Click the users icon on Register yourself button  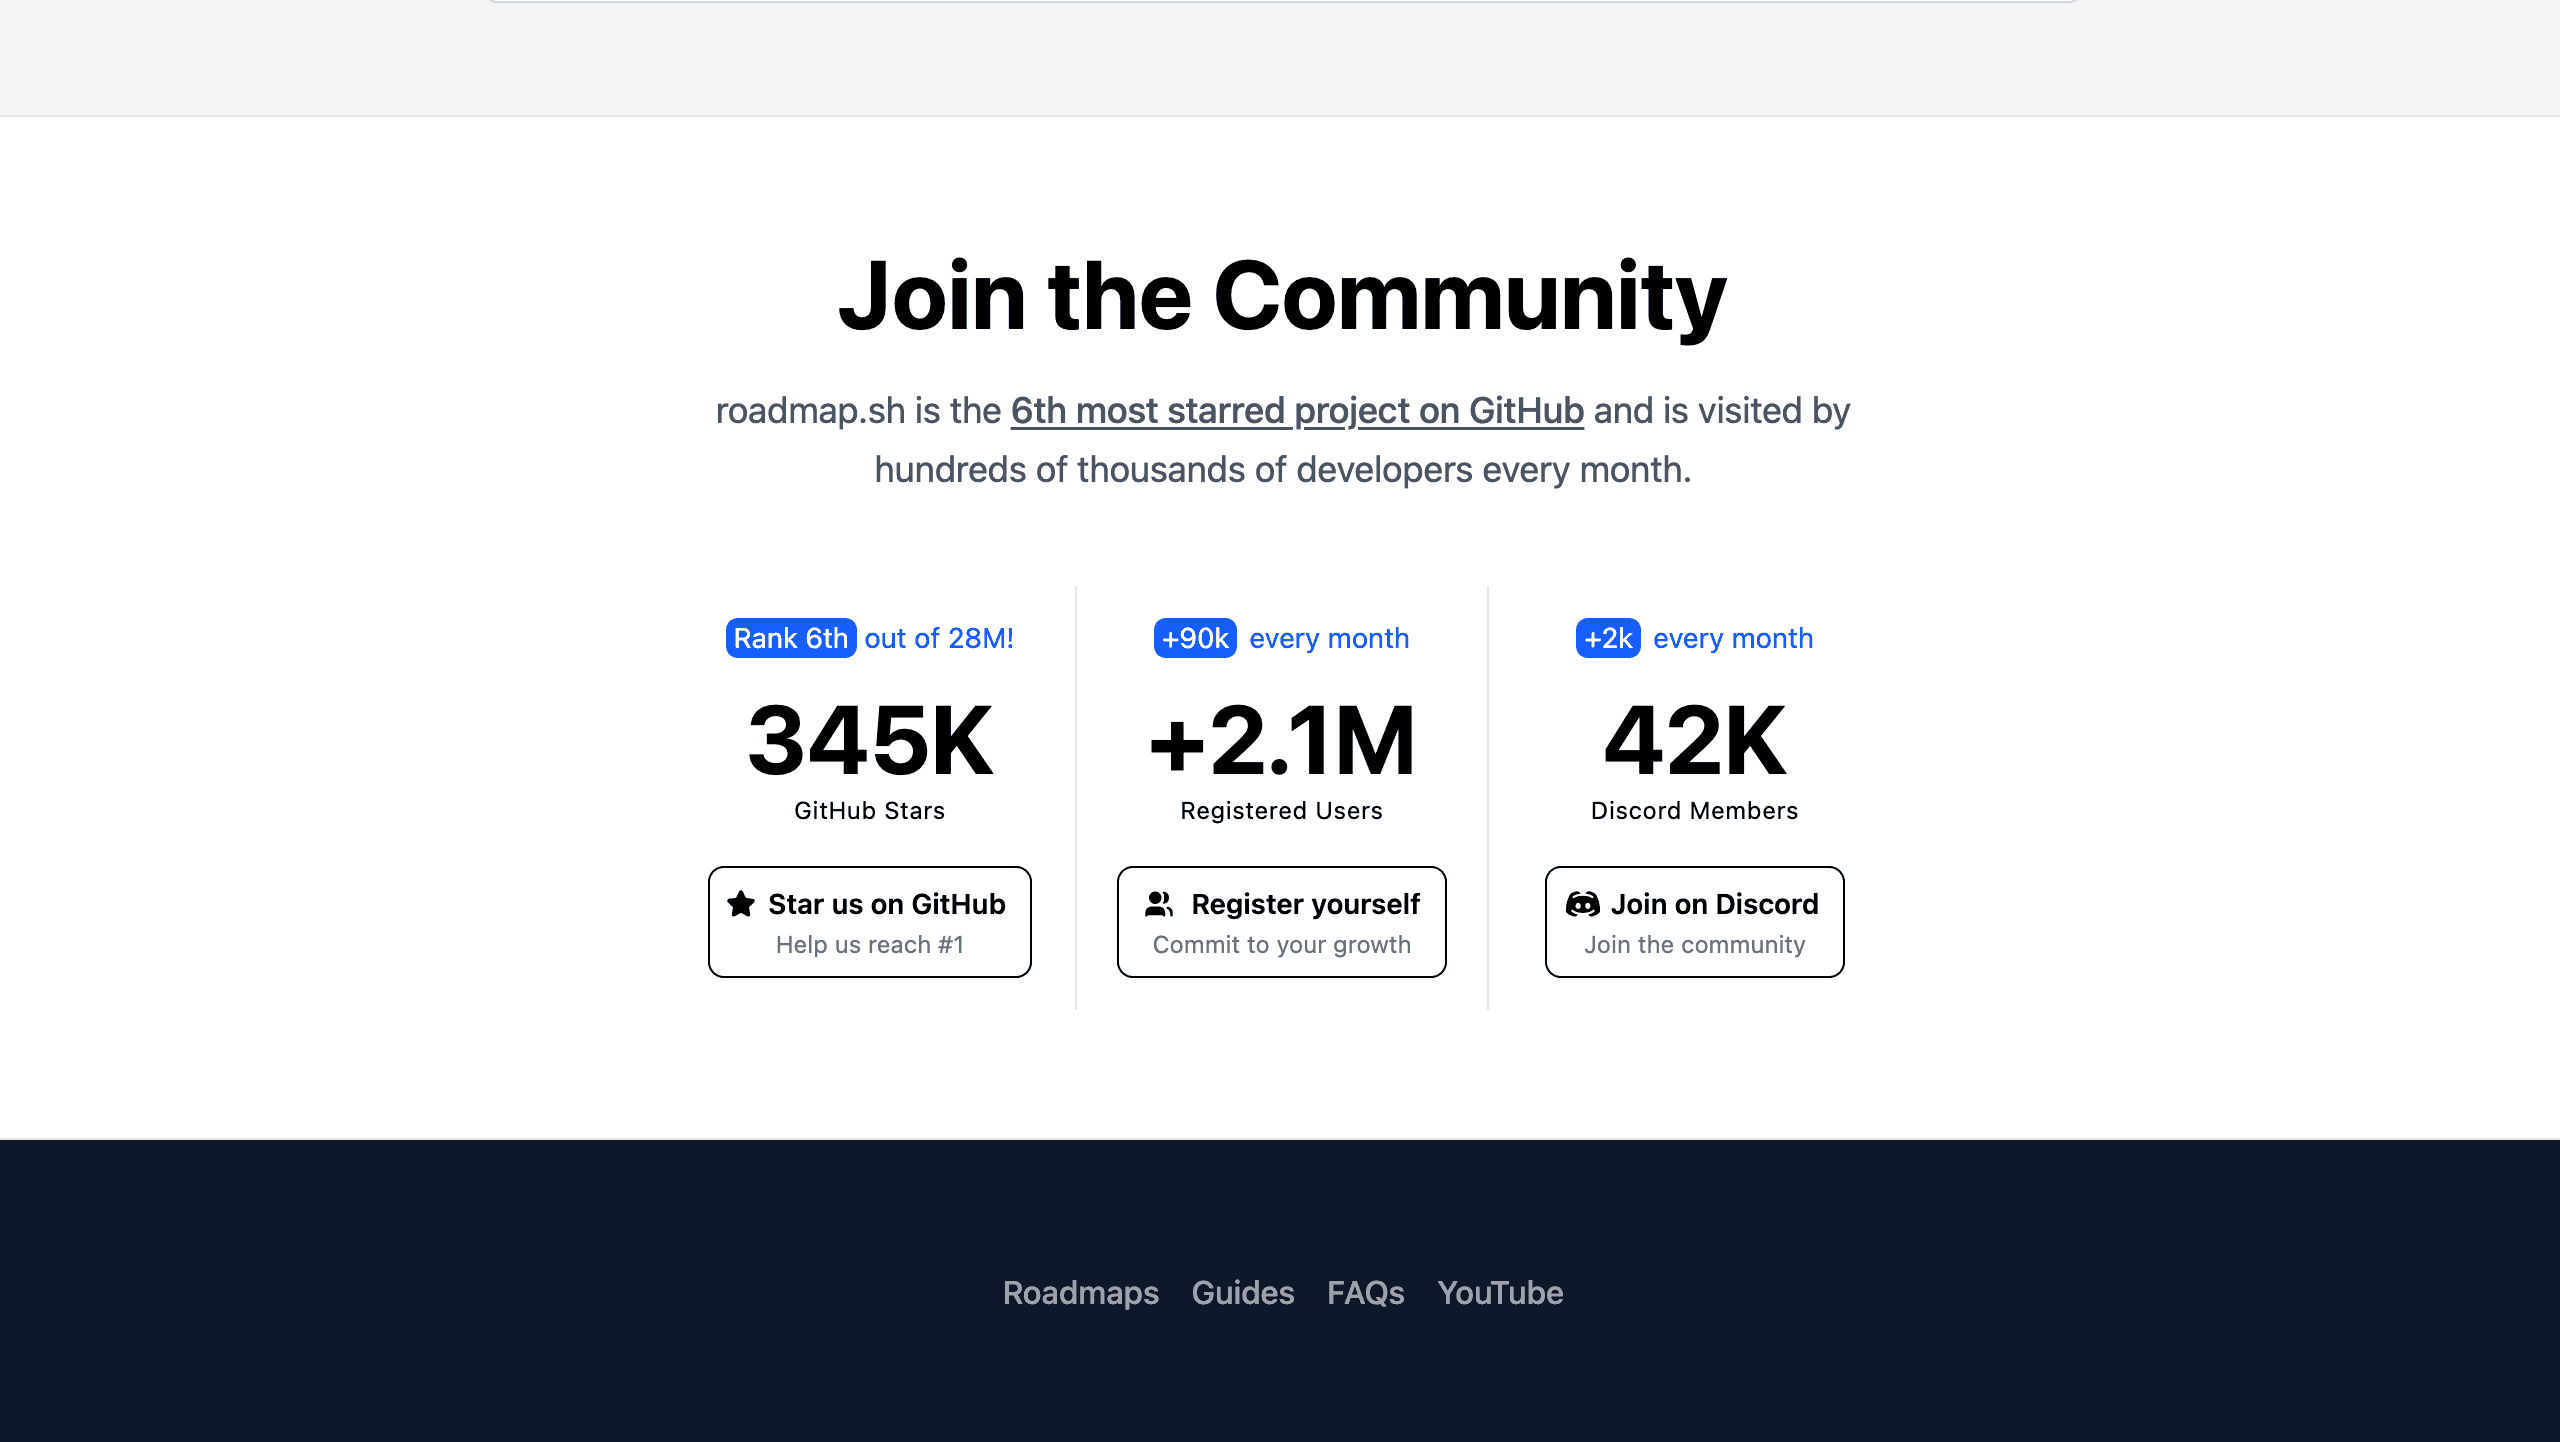(1159, 904)
